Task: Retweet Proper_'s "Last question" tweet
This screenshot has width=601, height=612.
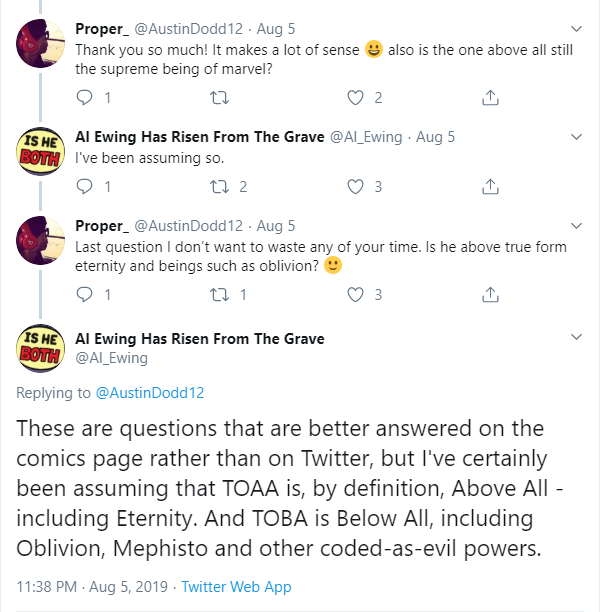Action: click(x=221, y=295)
